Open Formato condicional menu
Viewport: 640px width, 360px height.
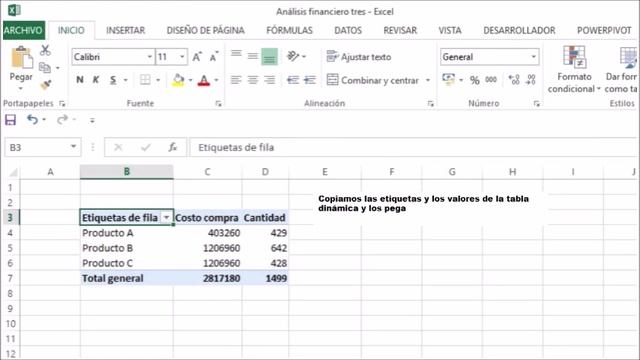pyautogui.click(x=574, y=69)
